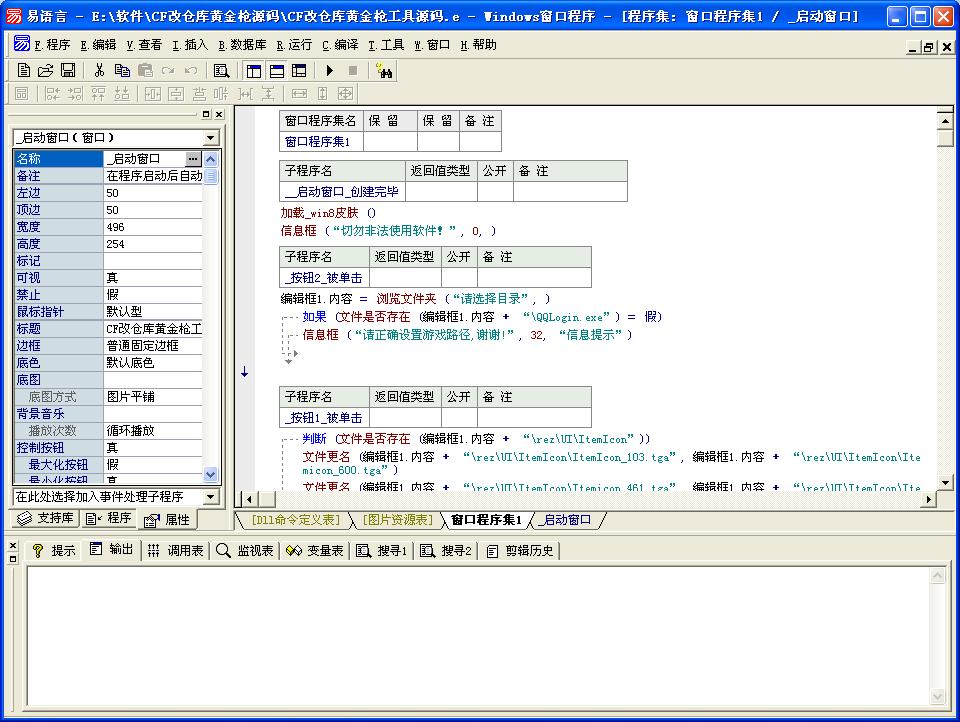Click the New file toolbar icon

click(x=24, y=70)
